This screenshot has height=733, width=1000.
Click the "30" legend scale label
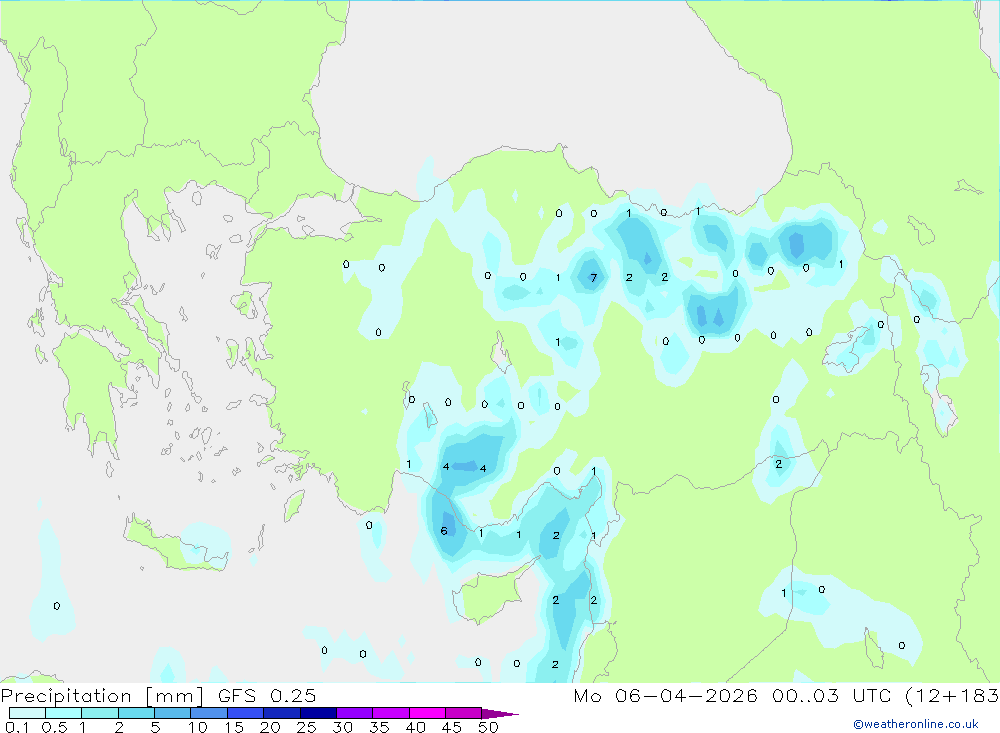(x=342, y=727)
